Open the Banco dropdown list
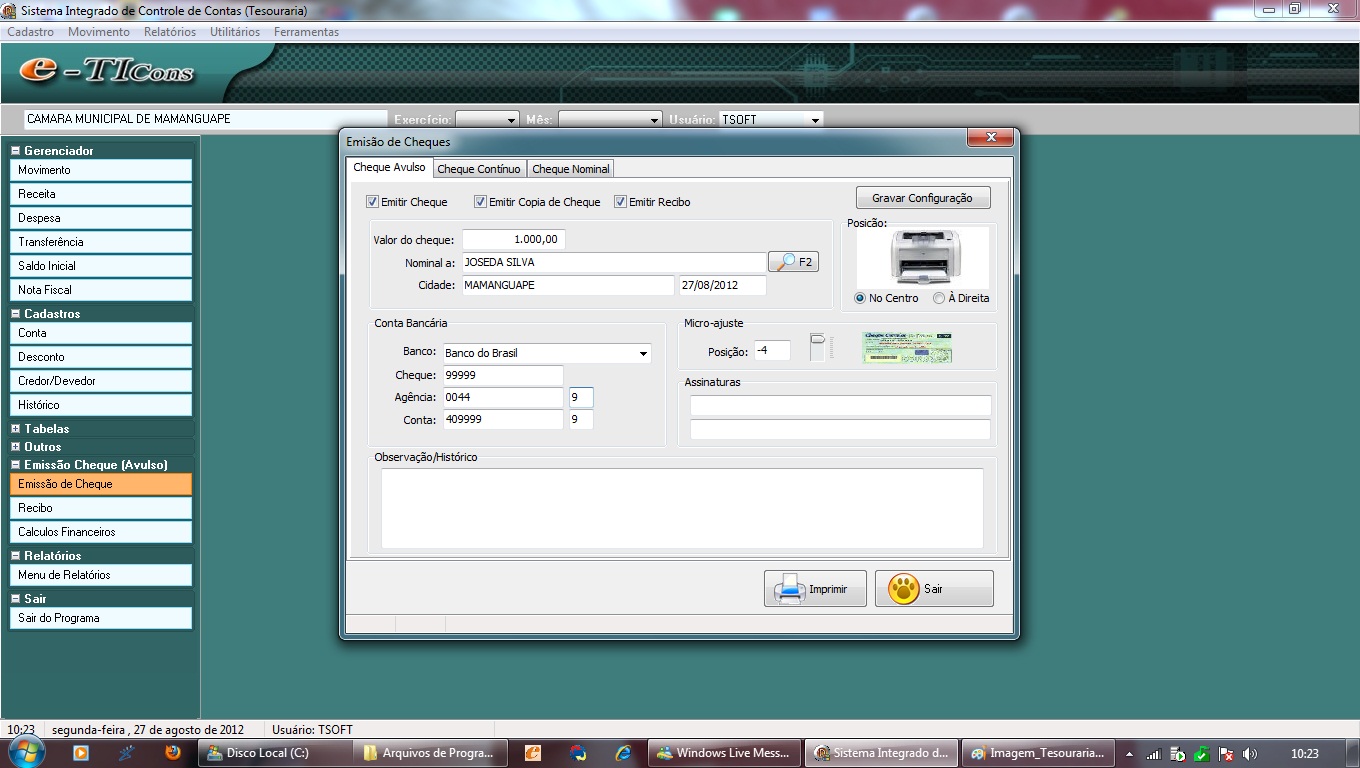Viewport: 1360px width, 768px height. [x=643, y=353]
